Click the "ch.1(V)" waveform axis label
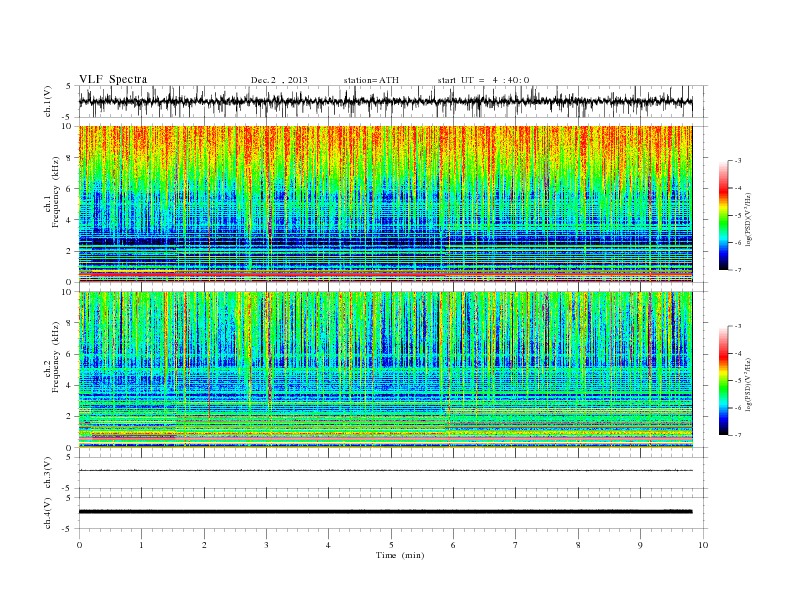The height and width of the screenshot is (612, 792). click(x=48, y=101)
